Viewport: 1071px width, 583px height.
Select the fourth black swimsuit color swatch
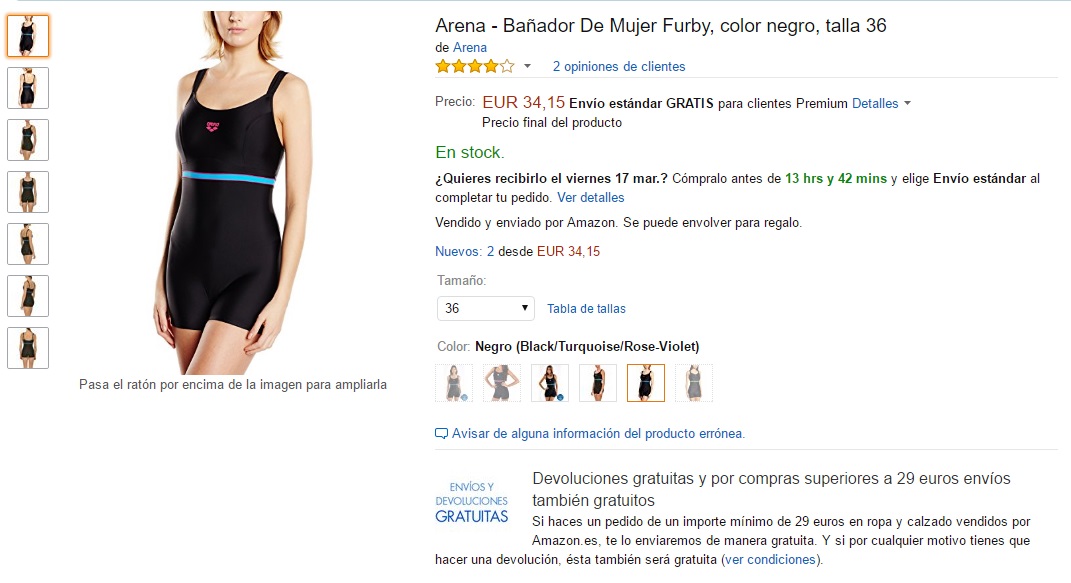click(598, 382)
